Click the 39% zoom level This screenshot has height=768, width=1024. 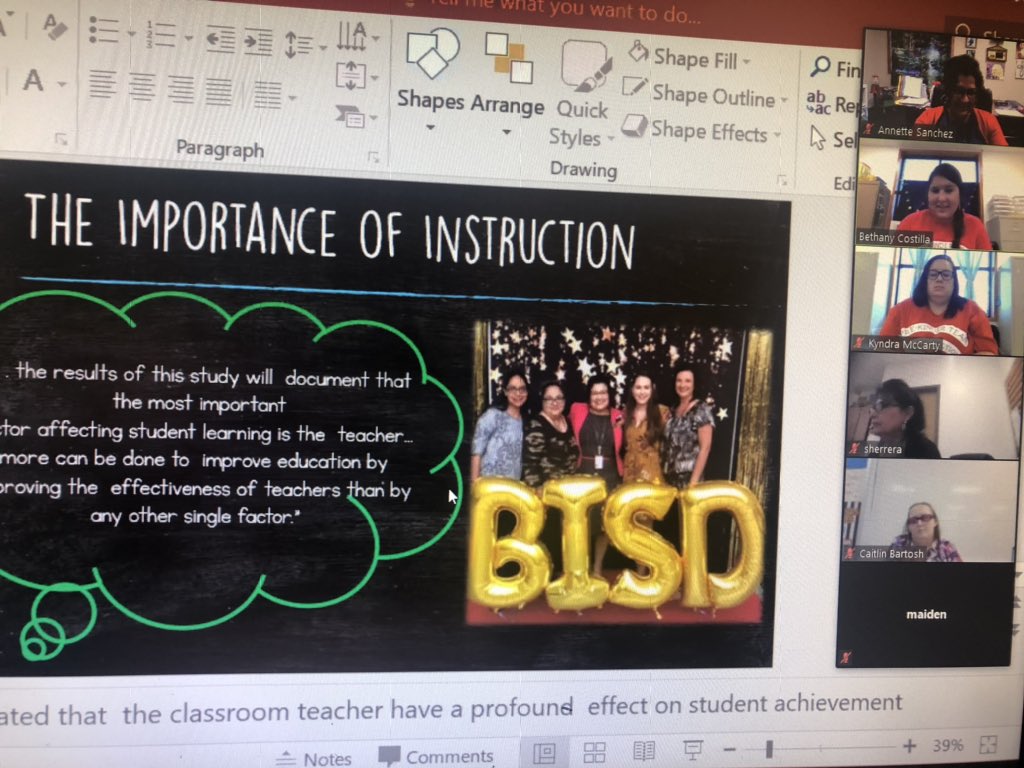pyautogui.click(x=948, y=745)
